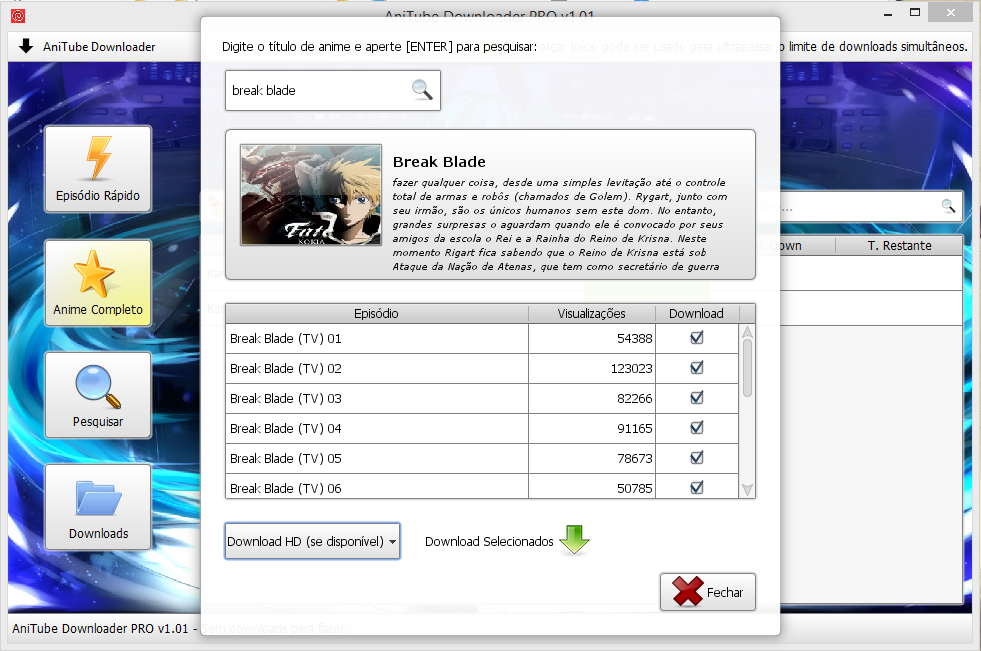Click the views value 123023

[x=631, y=368]
